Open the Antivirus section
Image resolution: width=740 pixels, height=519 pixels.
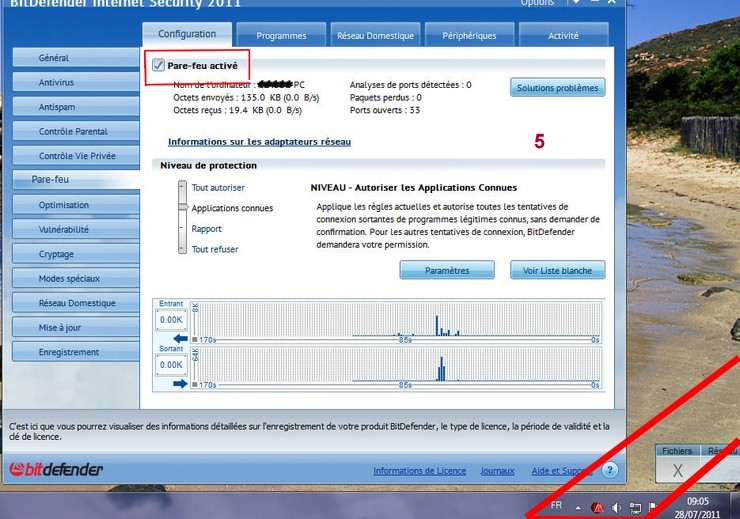(76, 82)
